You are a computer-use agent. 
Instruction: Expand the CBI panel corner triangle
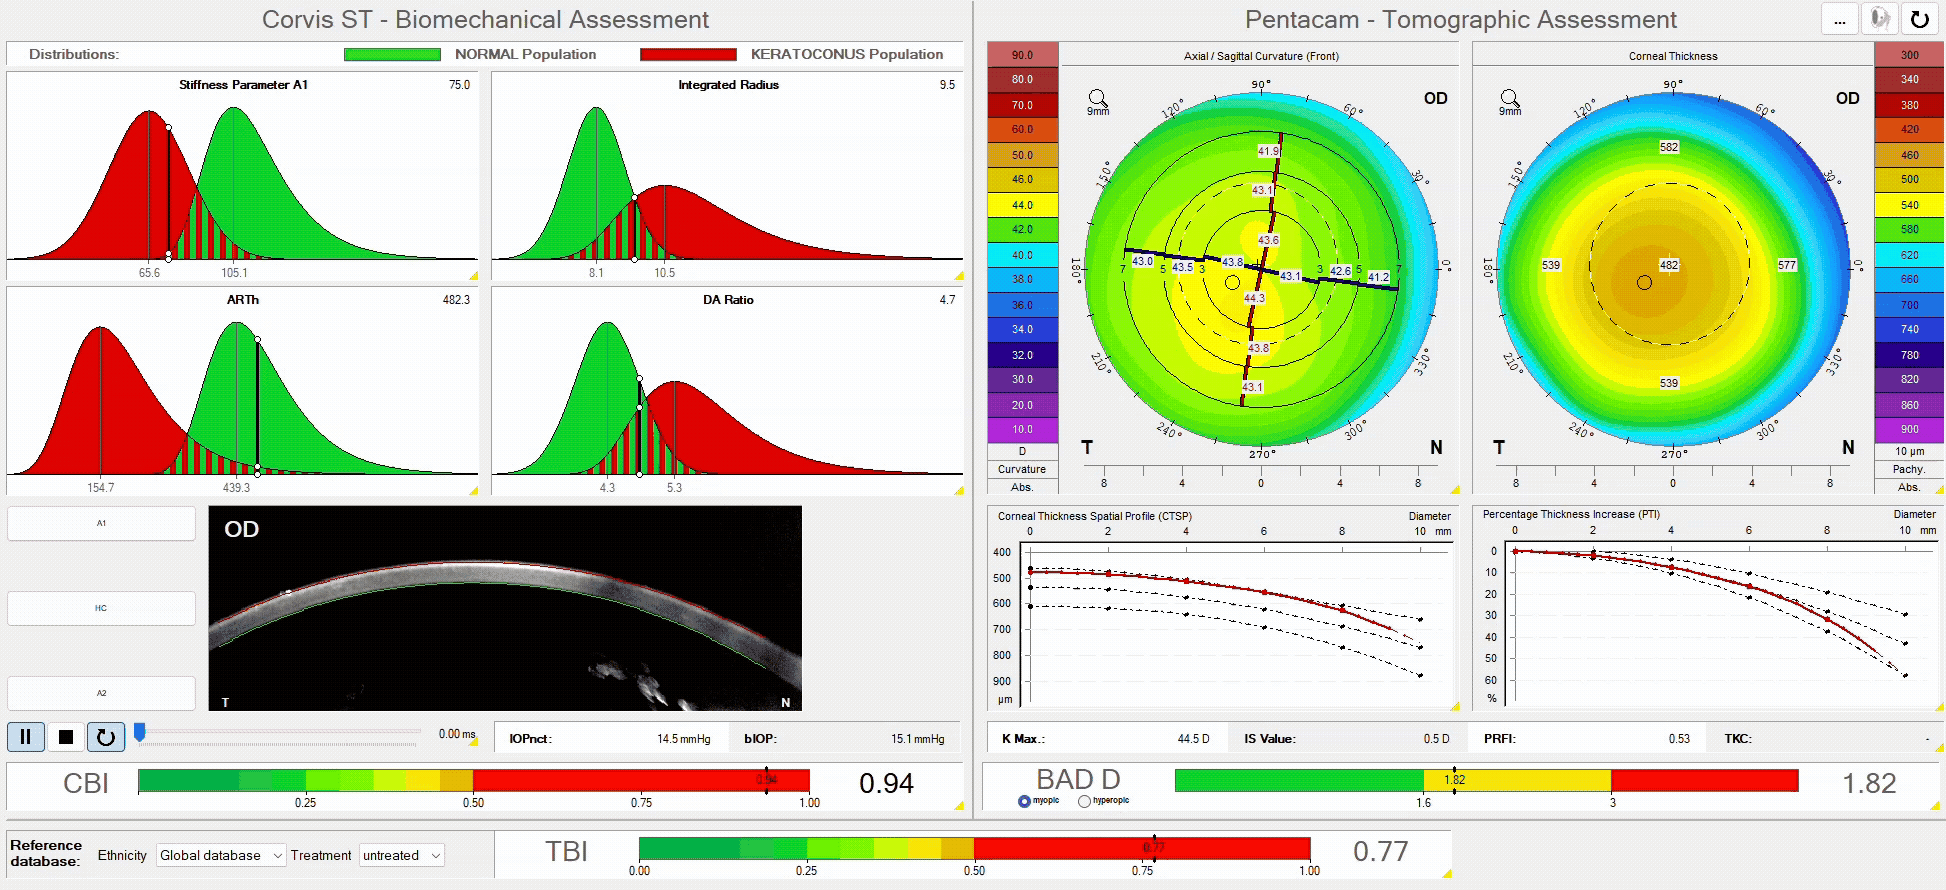click(958, 805)
